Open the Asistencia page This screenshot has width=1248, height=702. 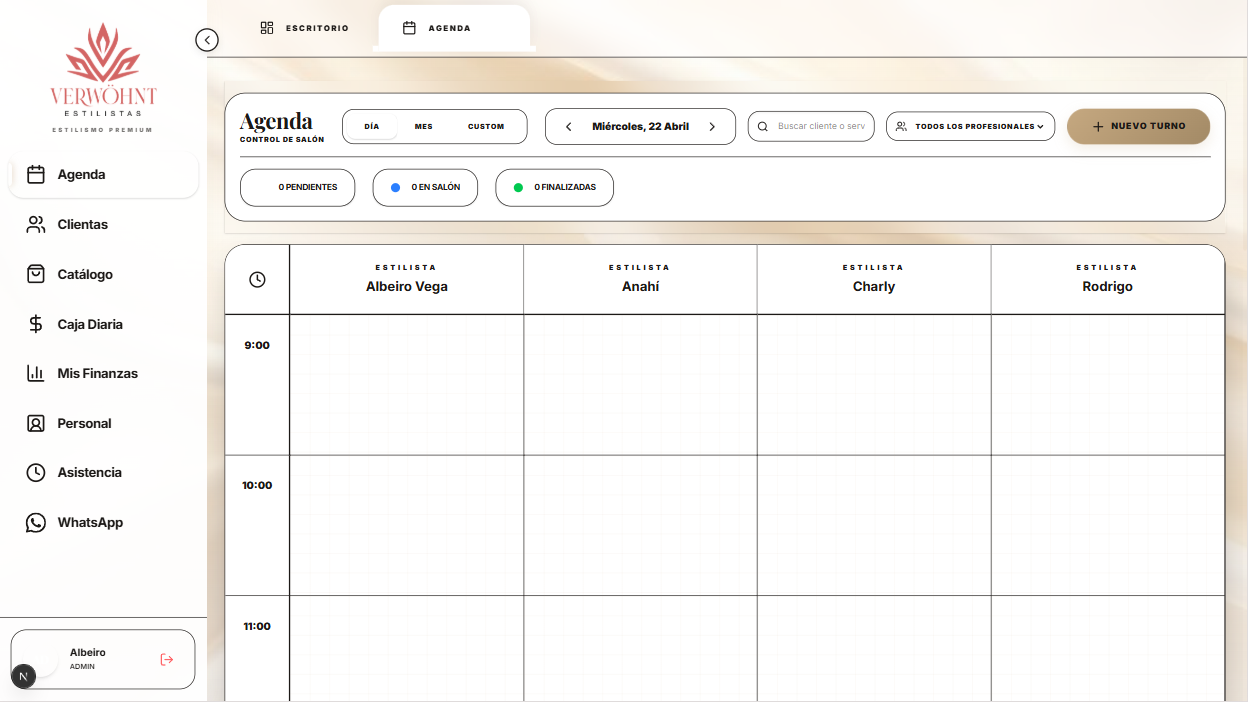pyautogui.click(x=89, y=472)
